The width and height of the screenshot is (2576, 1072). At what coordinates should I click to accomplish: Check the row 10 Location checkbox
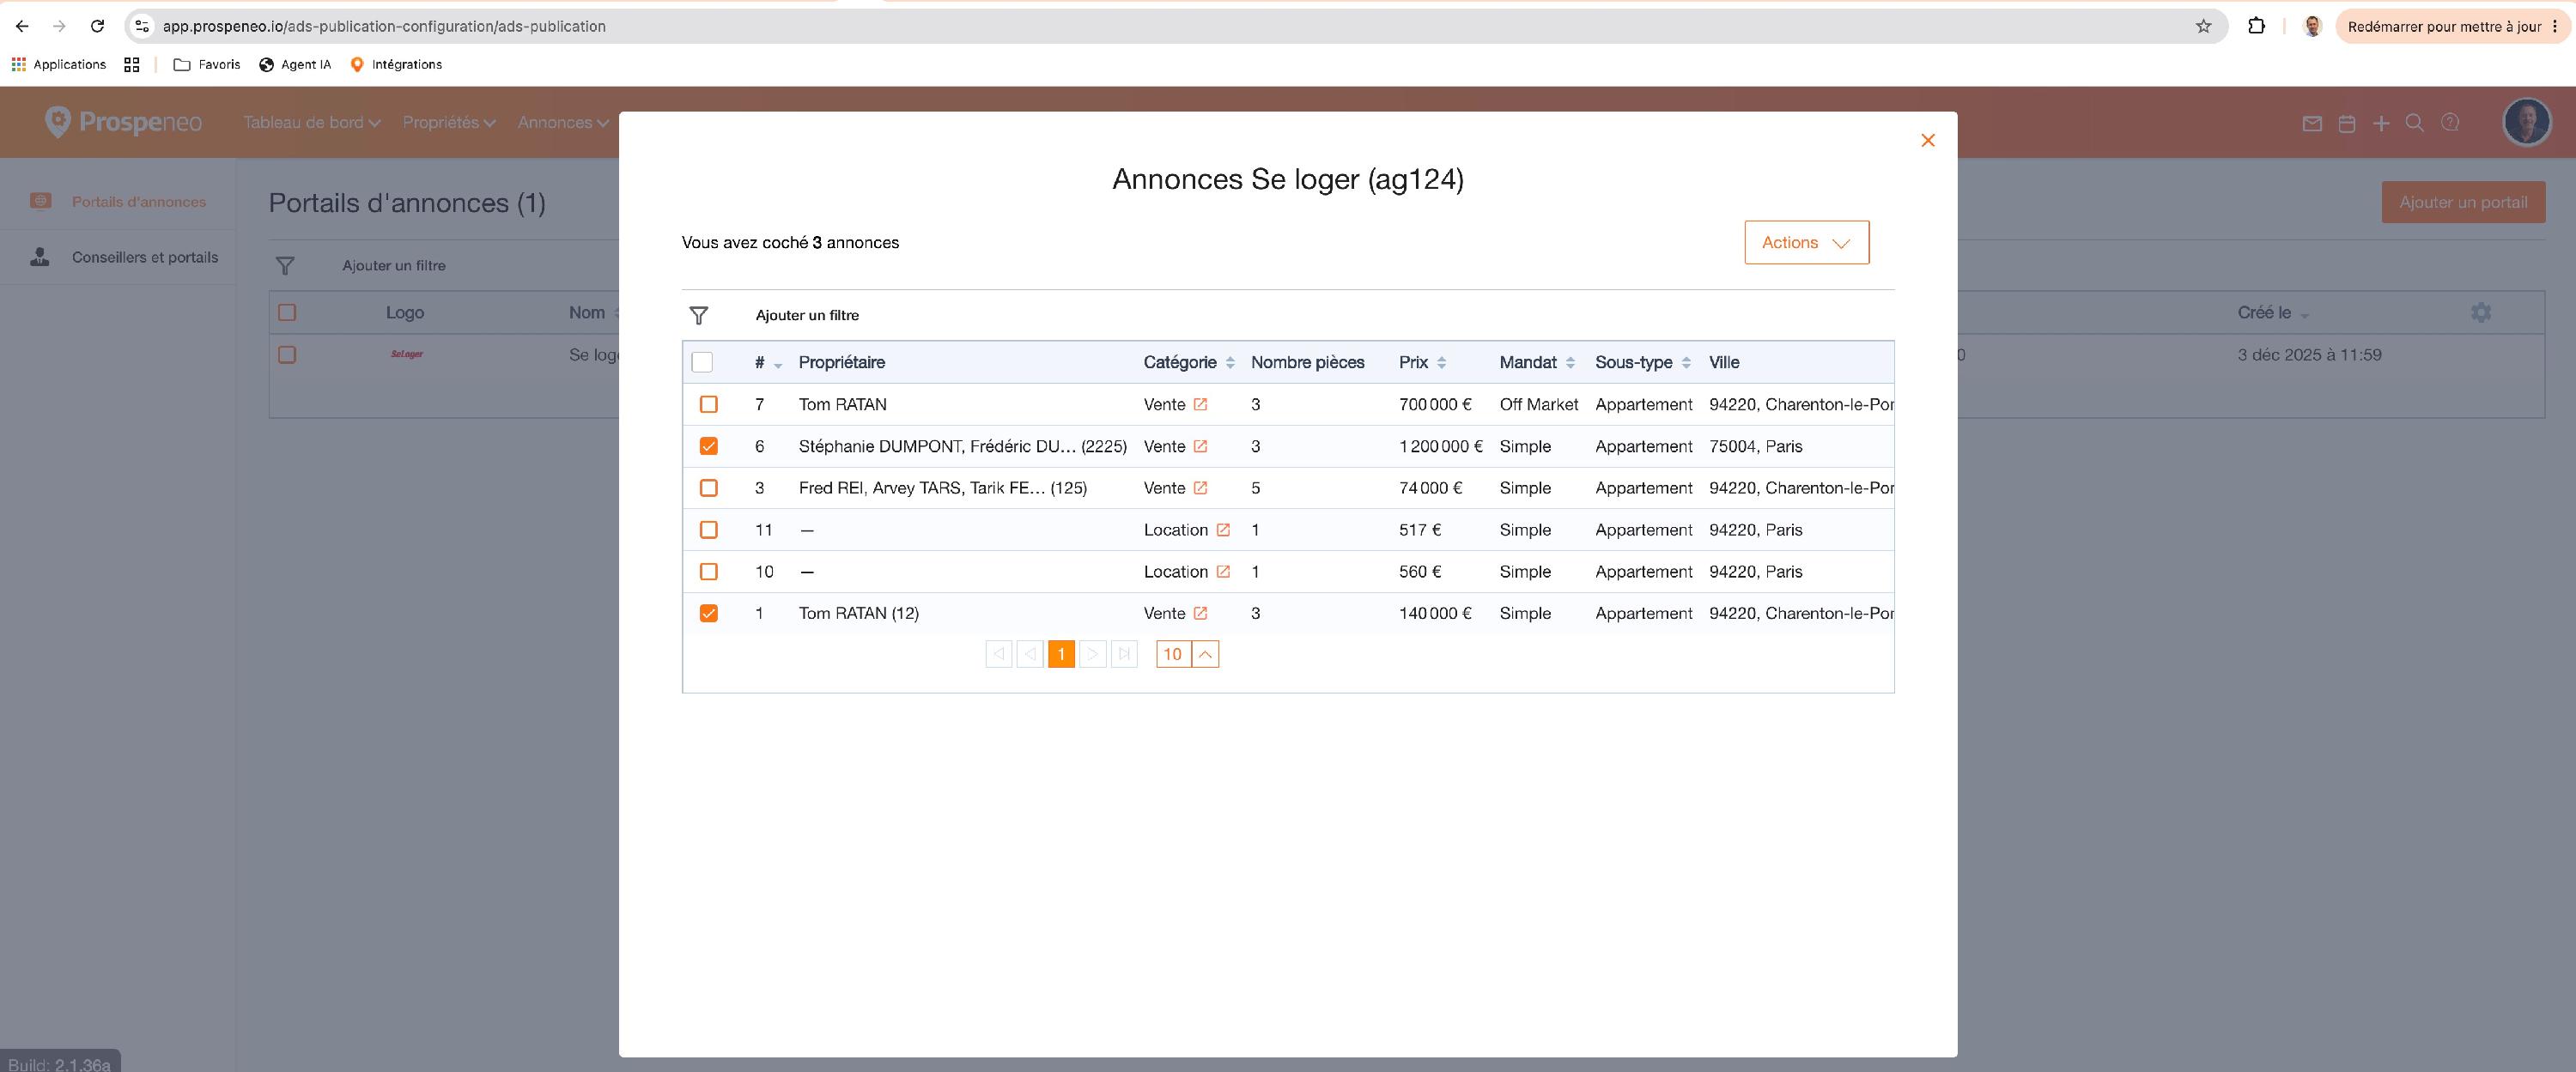[708, 572]
